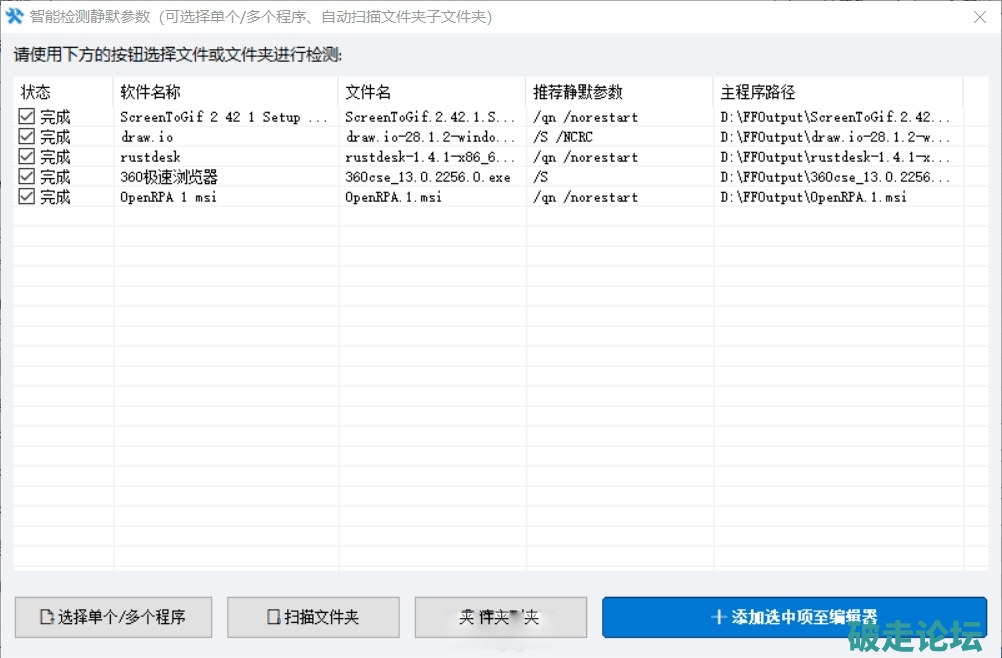Sort by the 状态 column header
Image resolution: width=1002 pixels, height=658 pixels.
(36, 92)
